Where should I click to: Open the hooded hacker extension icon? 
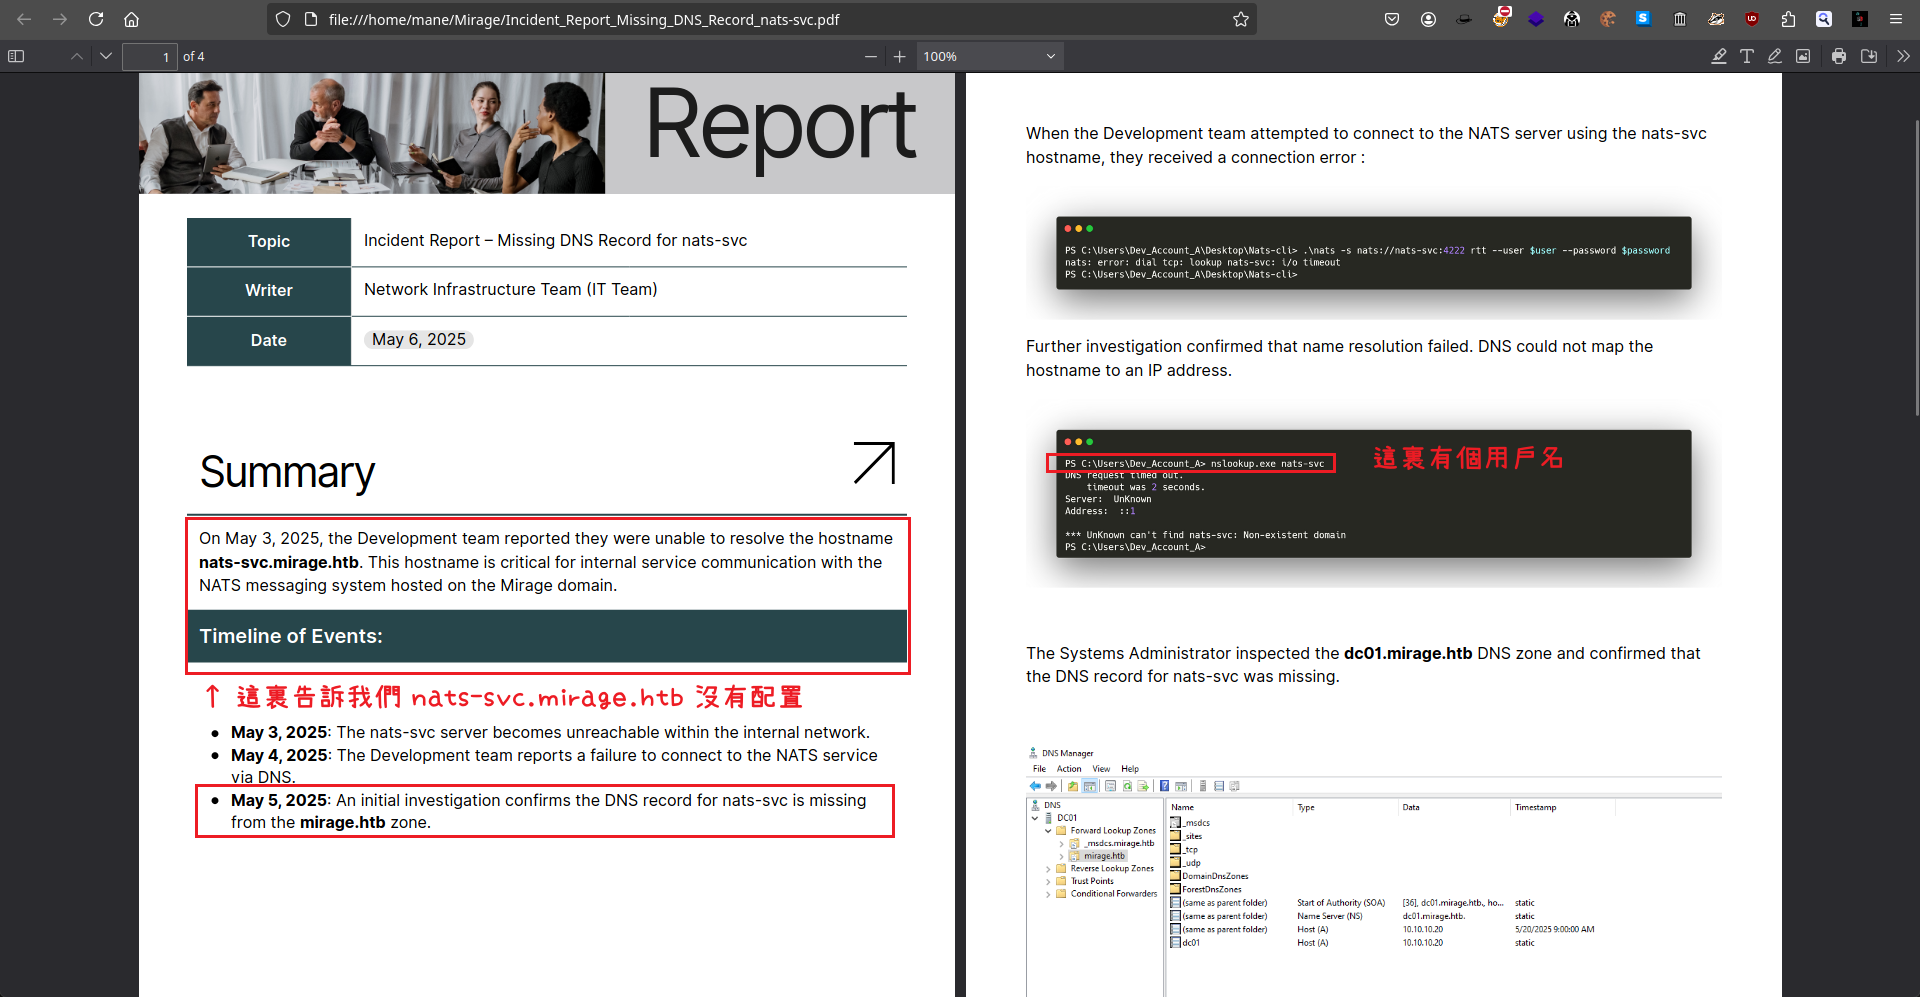pos(1572,19)
